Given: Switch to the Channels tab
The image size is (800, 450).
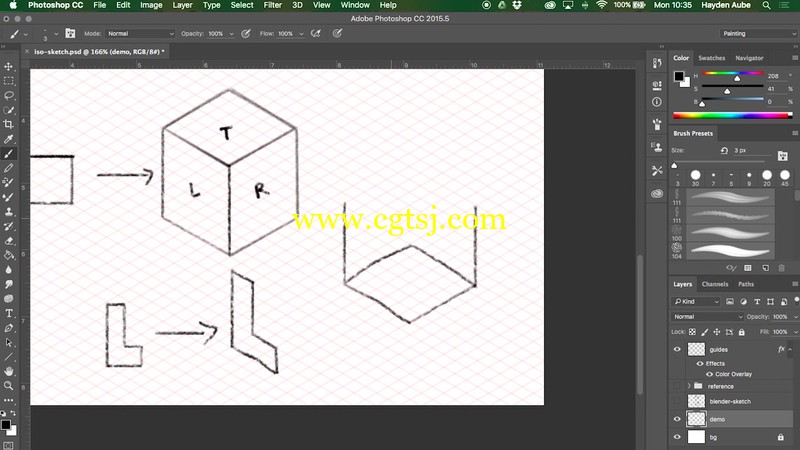Looking at the screenshot, I should (x=715, y=284).
